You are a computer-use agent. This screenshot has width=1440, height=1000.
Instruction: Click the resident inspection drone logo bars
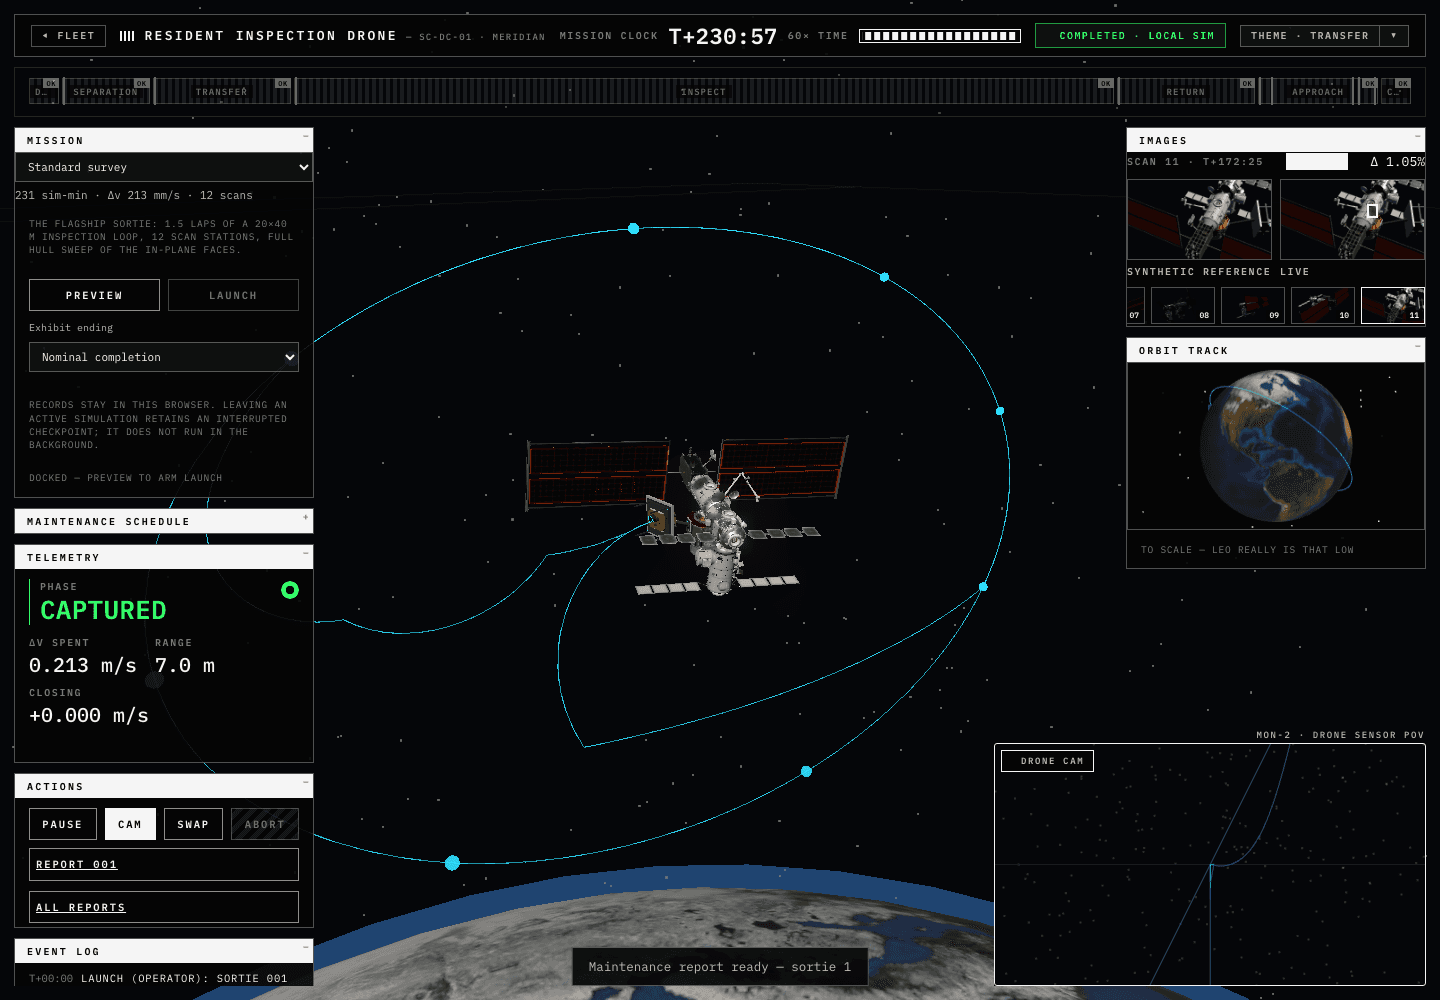click(127, 36)
